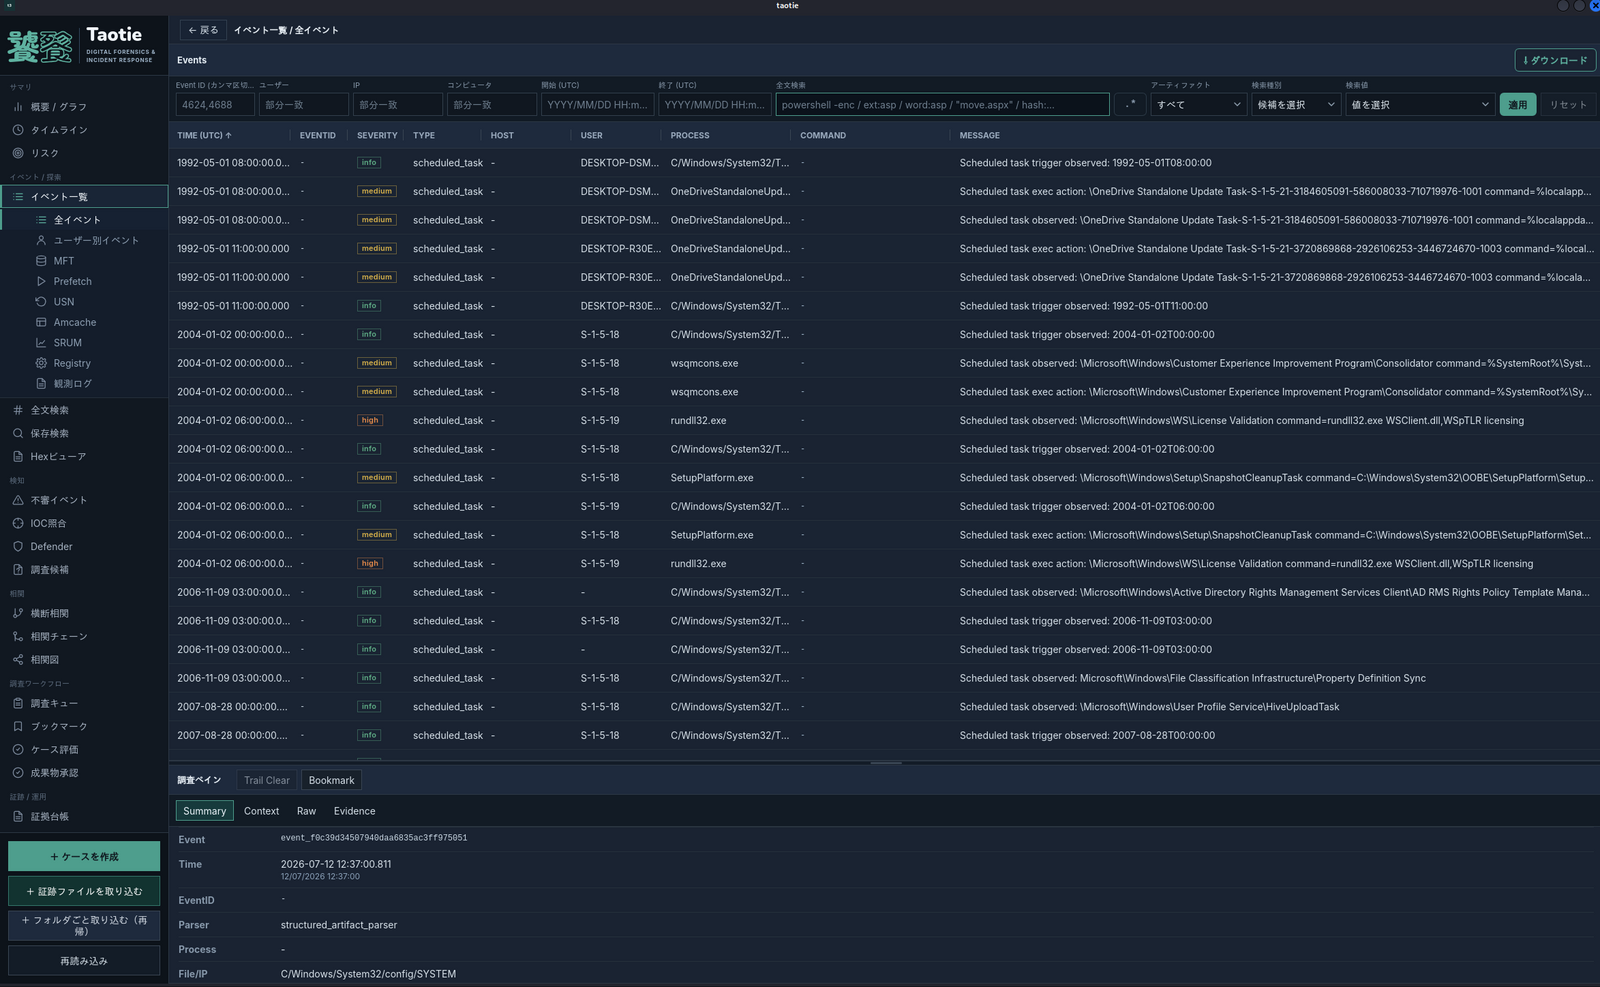Open 調査キュー clipboard icon

point(18,703)
